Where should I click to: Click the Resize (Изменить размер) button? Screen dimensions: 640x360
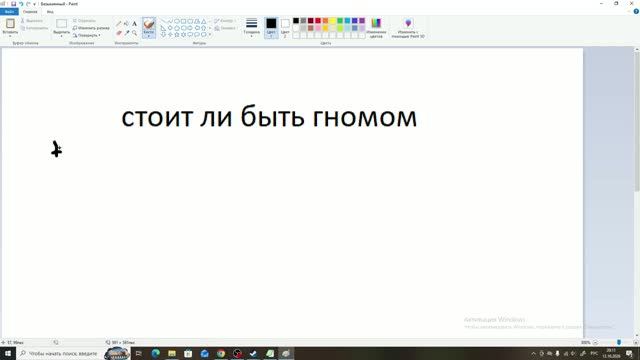pos(91,28)
